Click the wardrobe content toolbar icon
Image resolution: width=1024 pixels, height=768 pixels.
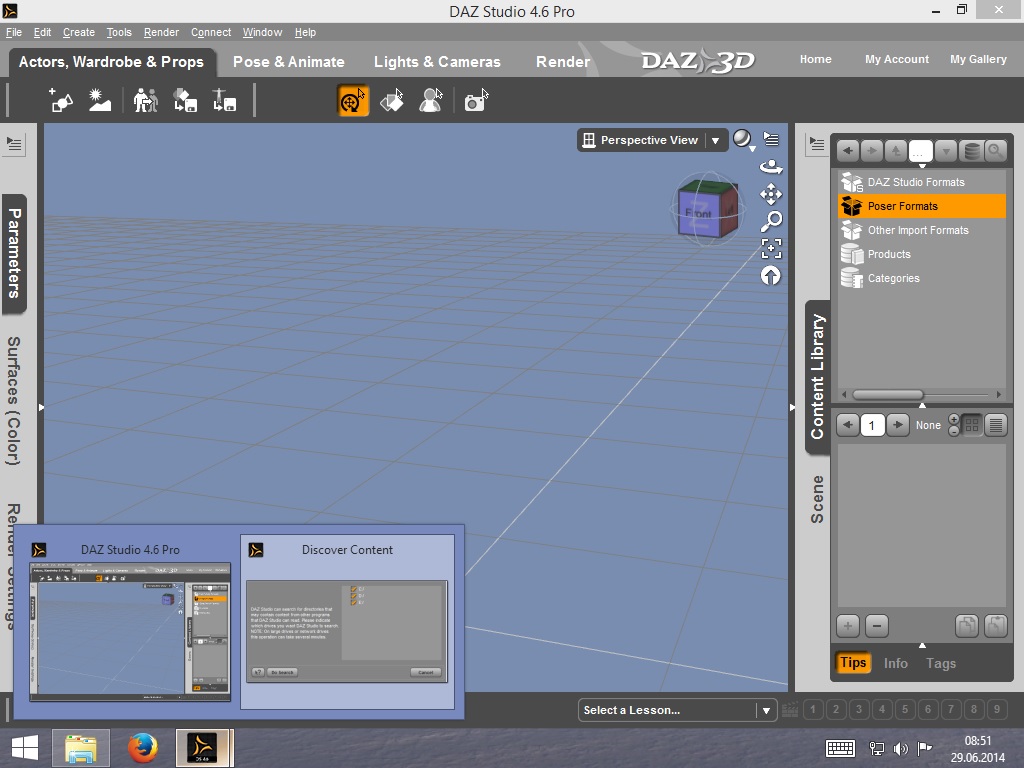point(185,101)
